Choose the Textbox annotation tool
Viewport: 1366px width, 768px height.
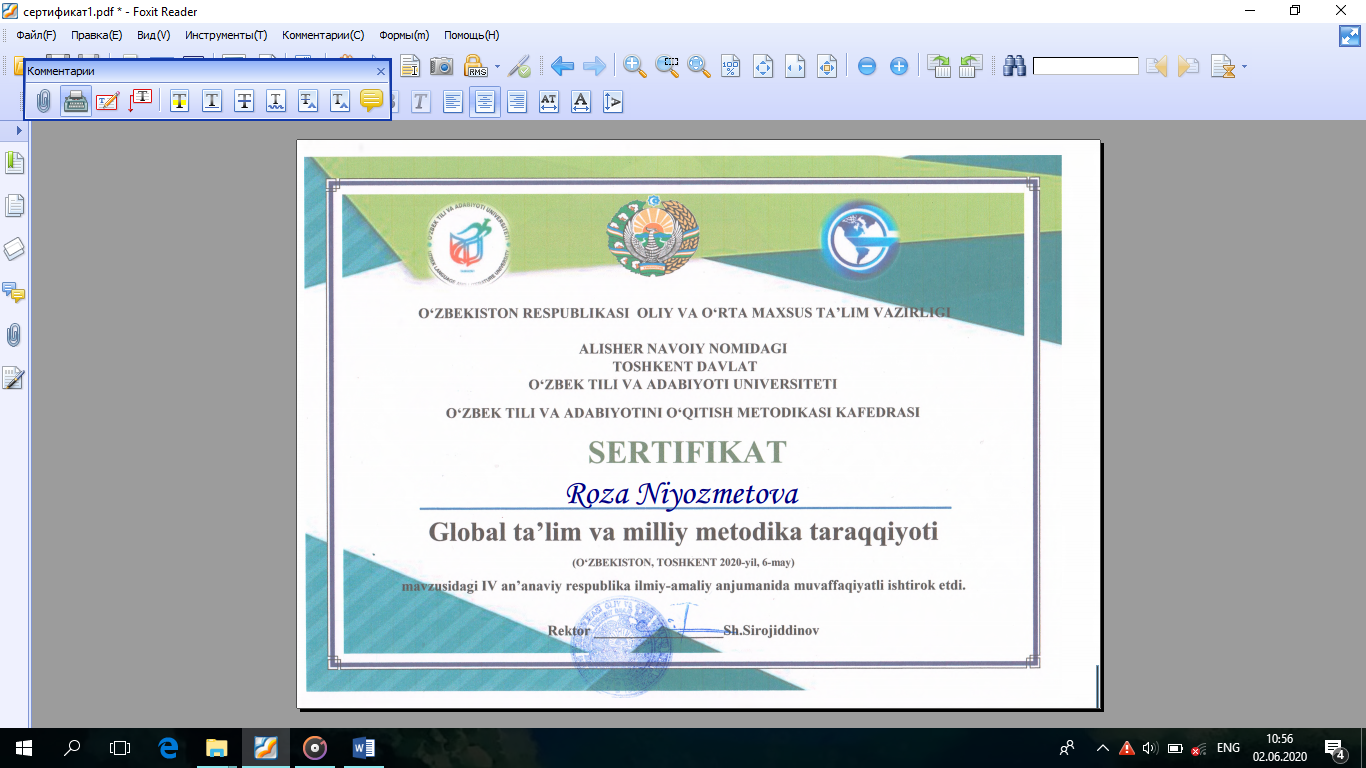tap(108, 101)
